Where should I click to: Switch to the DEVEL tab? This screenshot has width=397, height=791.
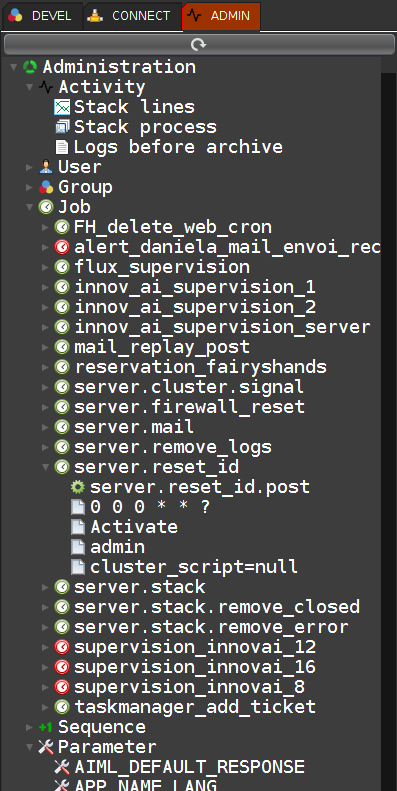[41, 16]
